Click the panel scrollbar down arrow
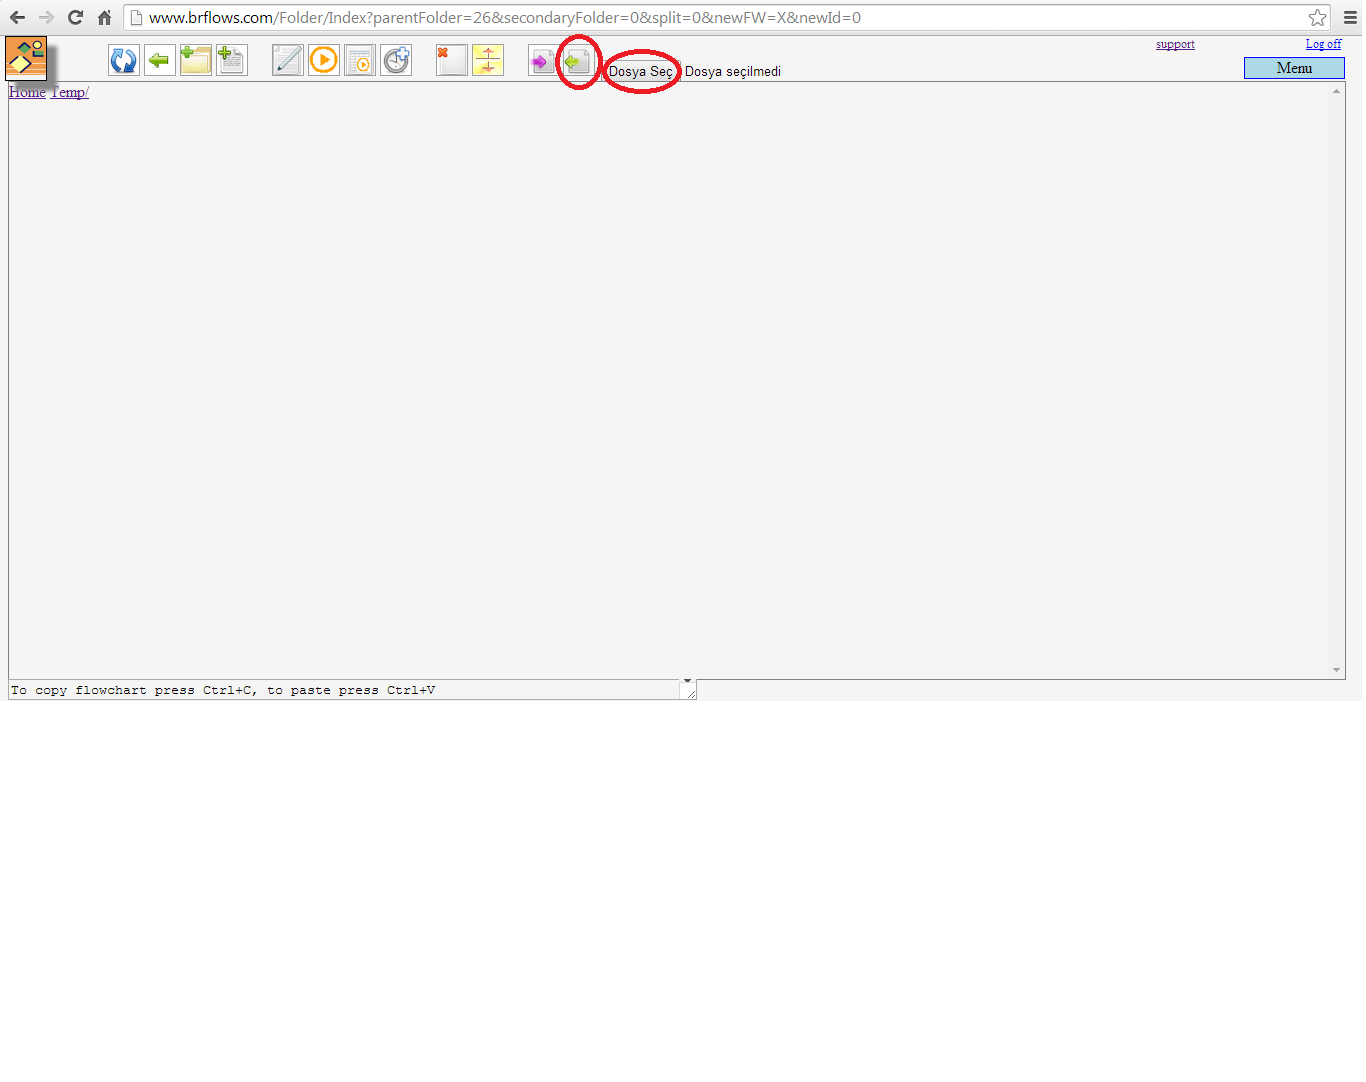The image size is (1366, 1082). coord(1336,670)
